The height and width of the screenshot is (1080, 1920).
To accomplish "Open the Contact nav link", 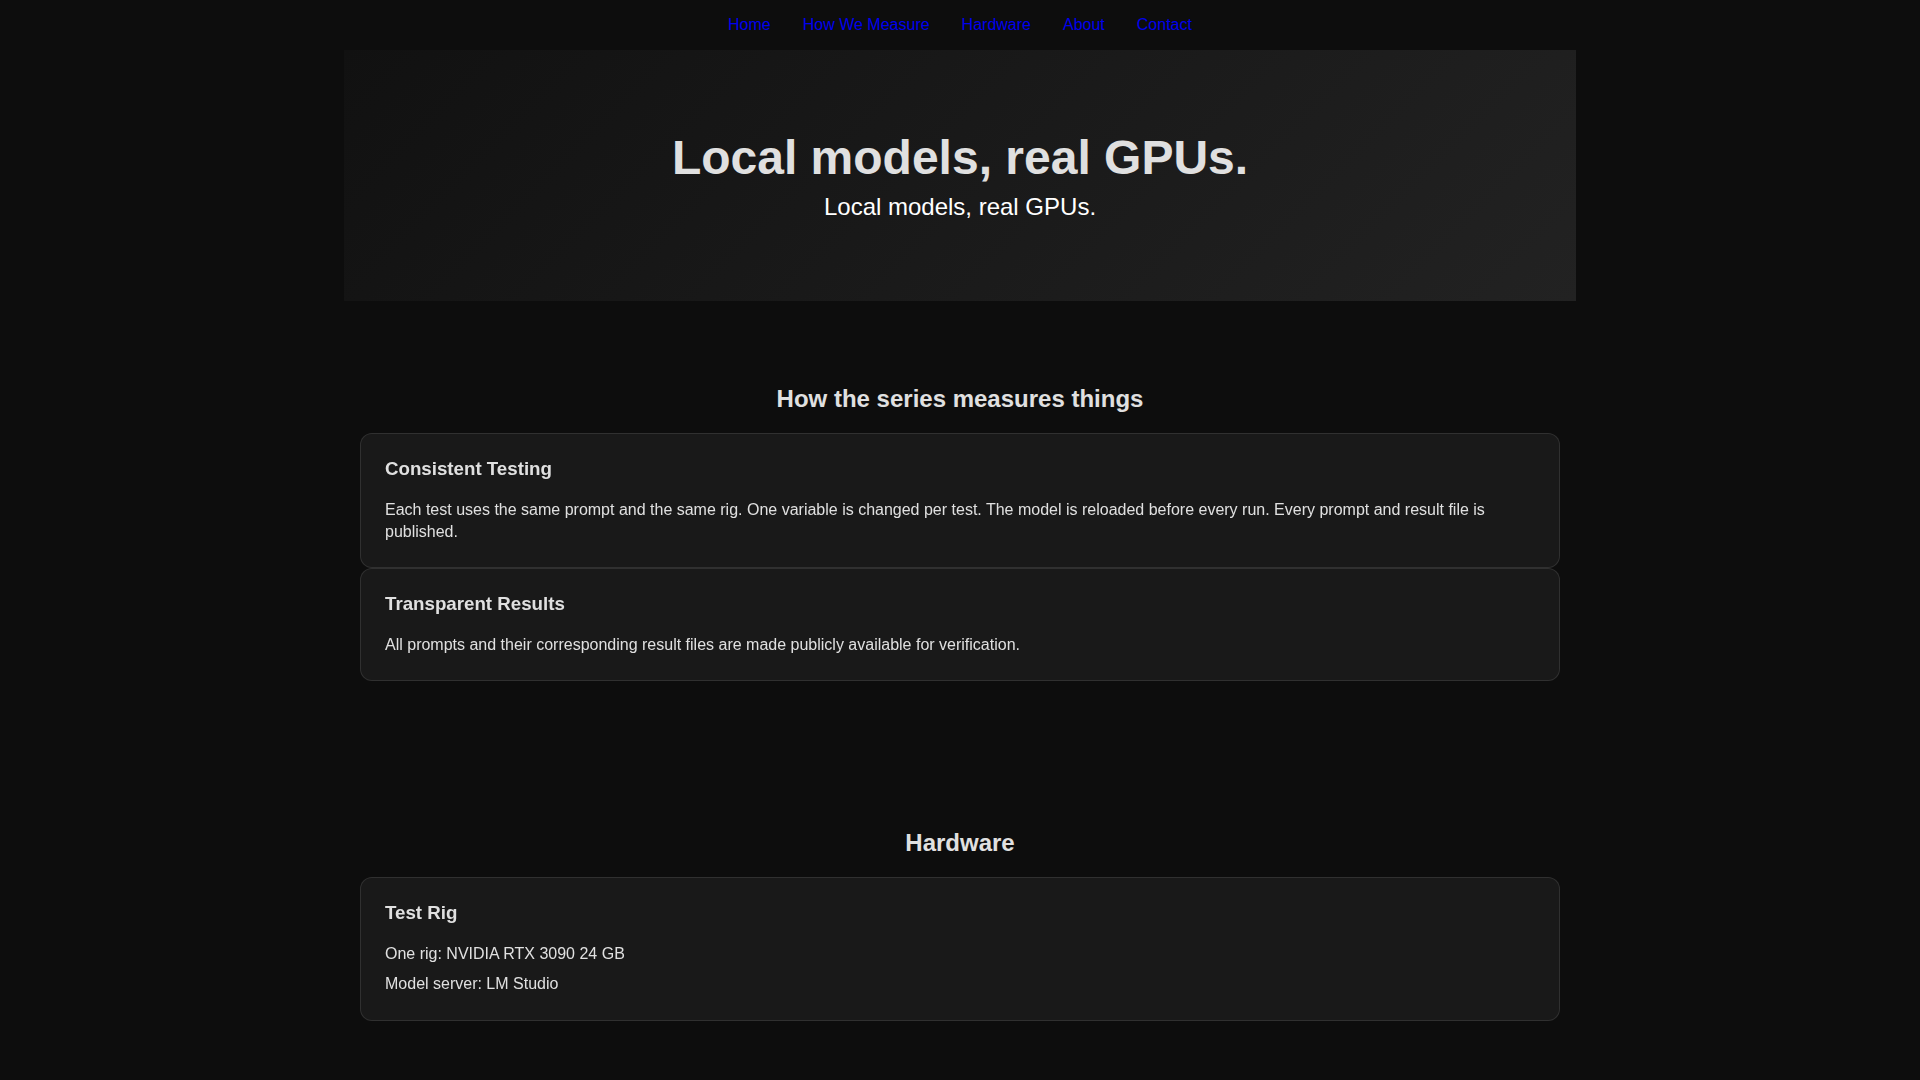I will [x=1163, y=25].
